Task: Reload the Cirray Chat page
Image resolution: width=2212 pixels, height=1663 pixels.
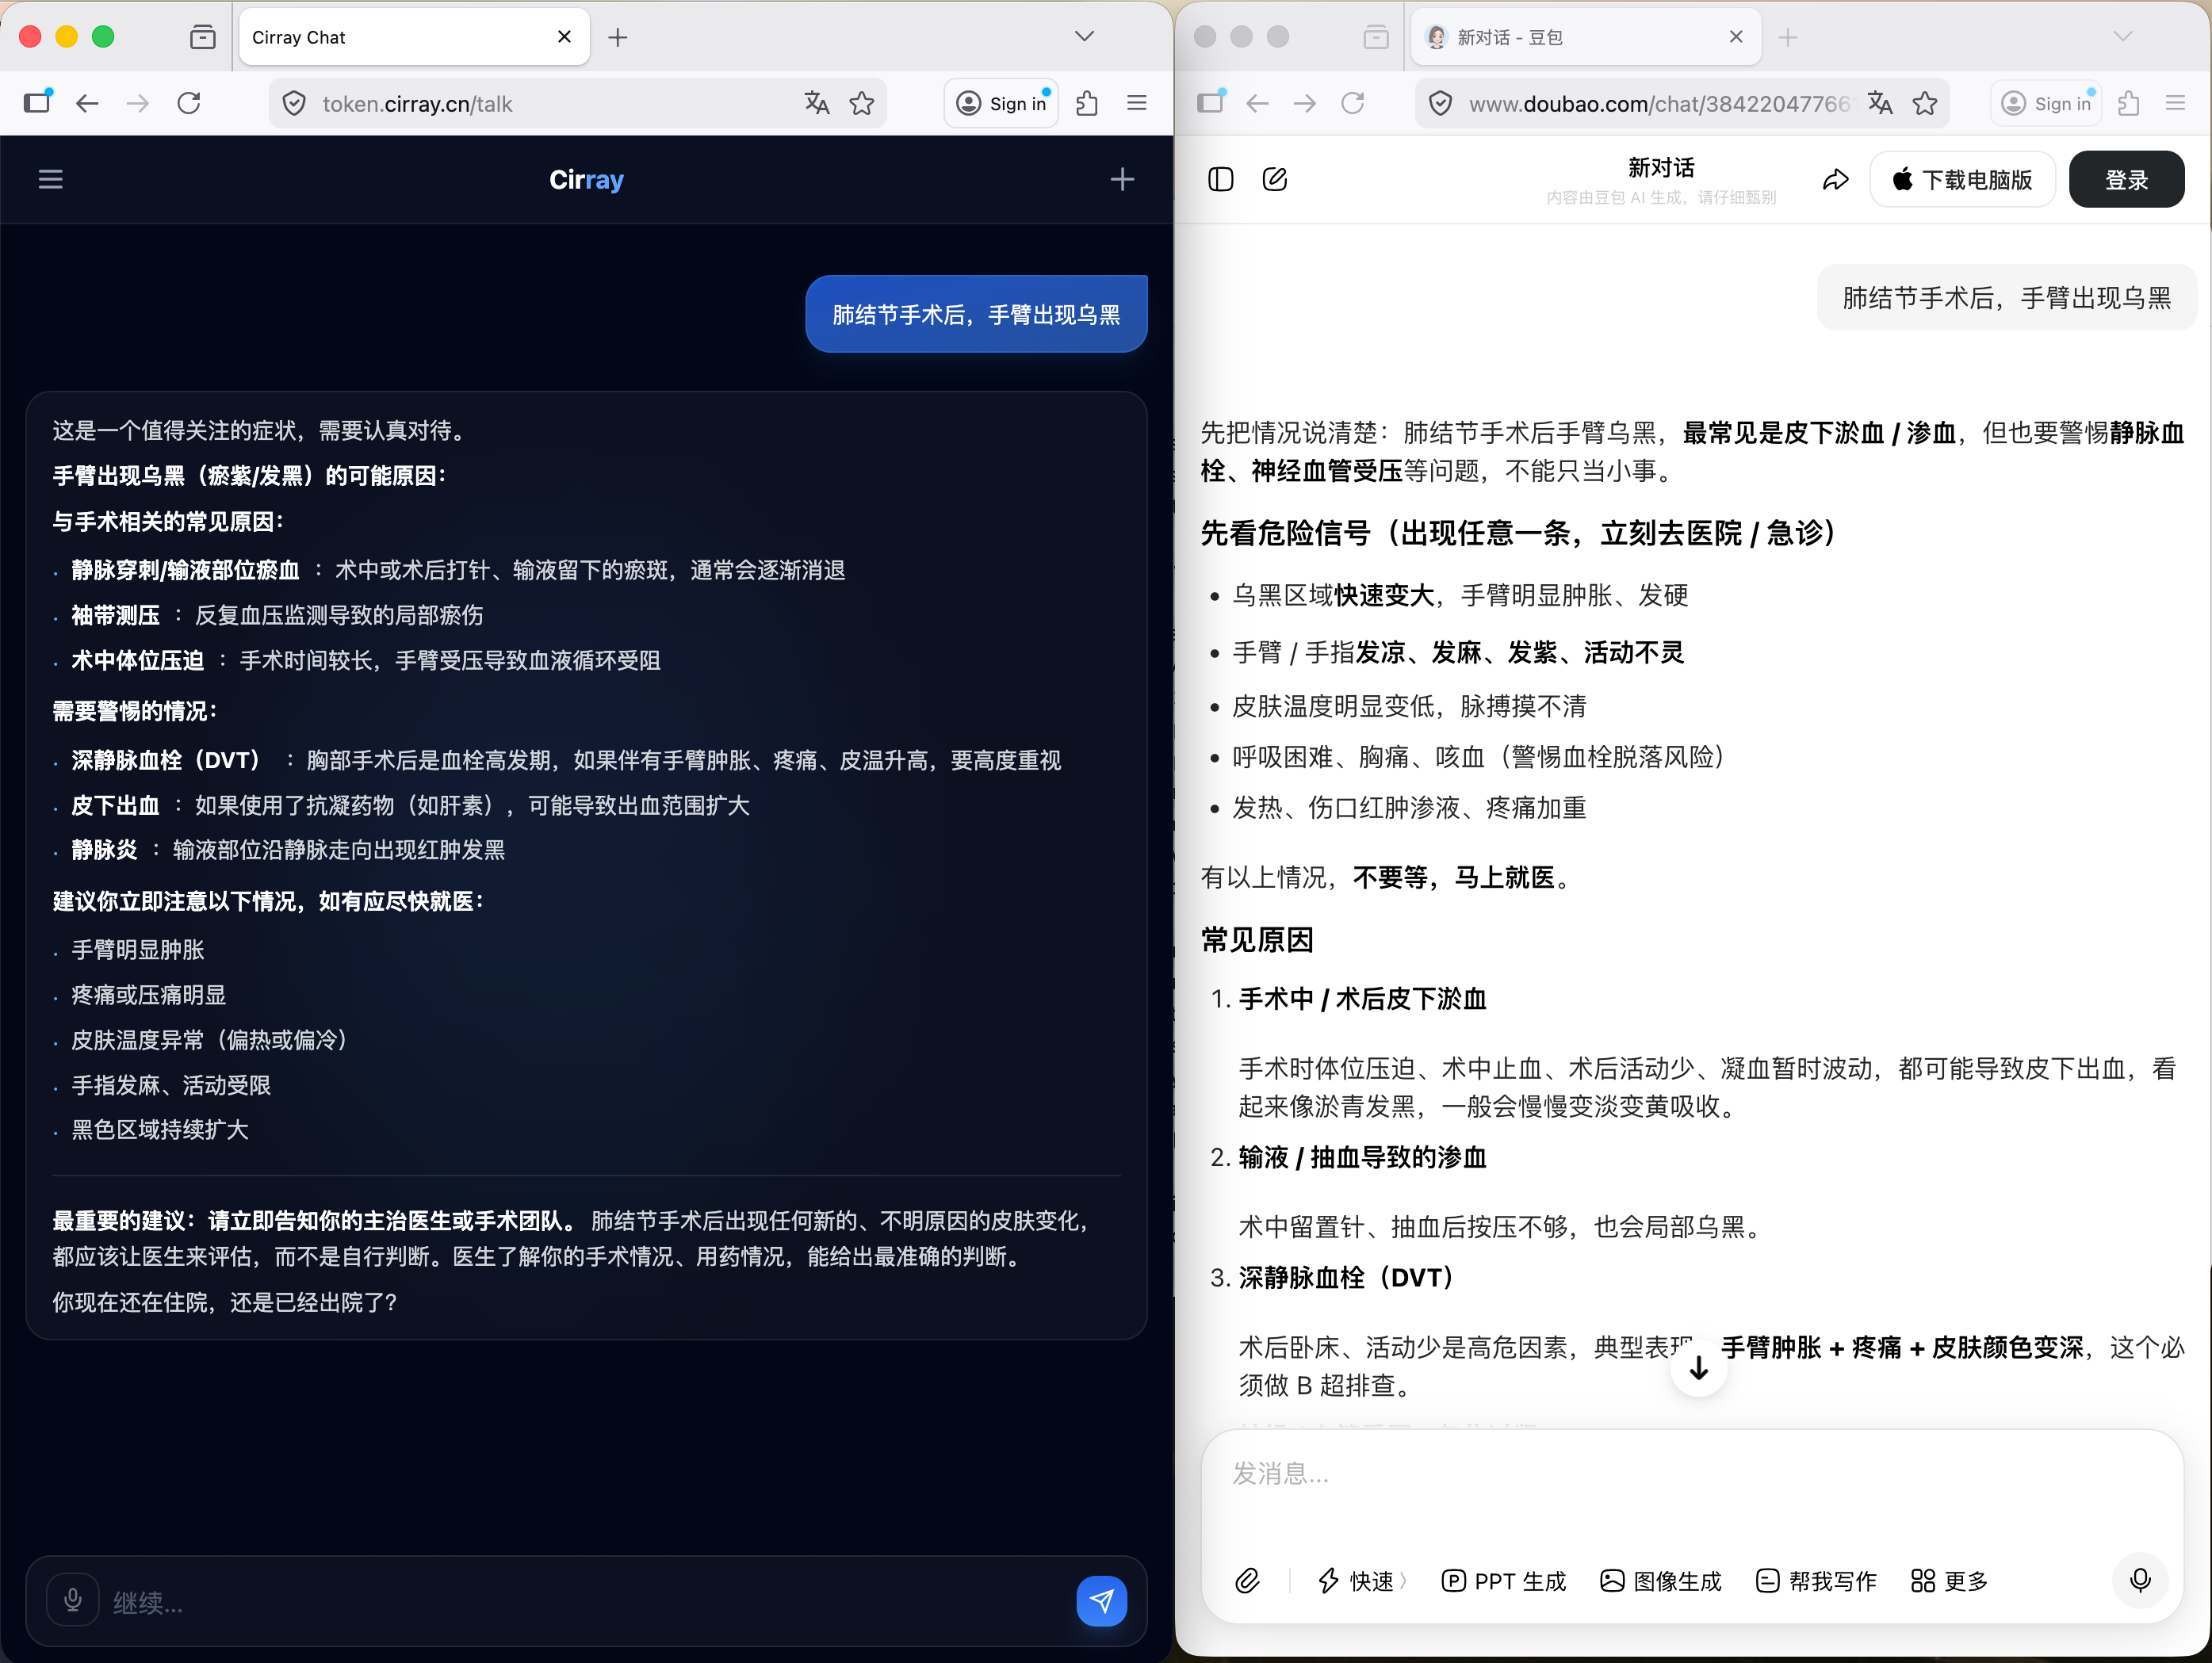Action: coord(189,103)
